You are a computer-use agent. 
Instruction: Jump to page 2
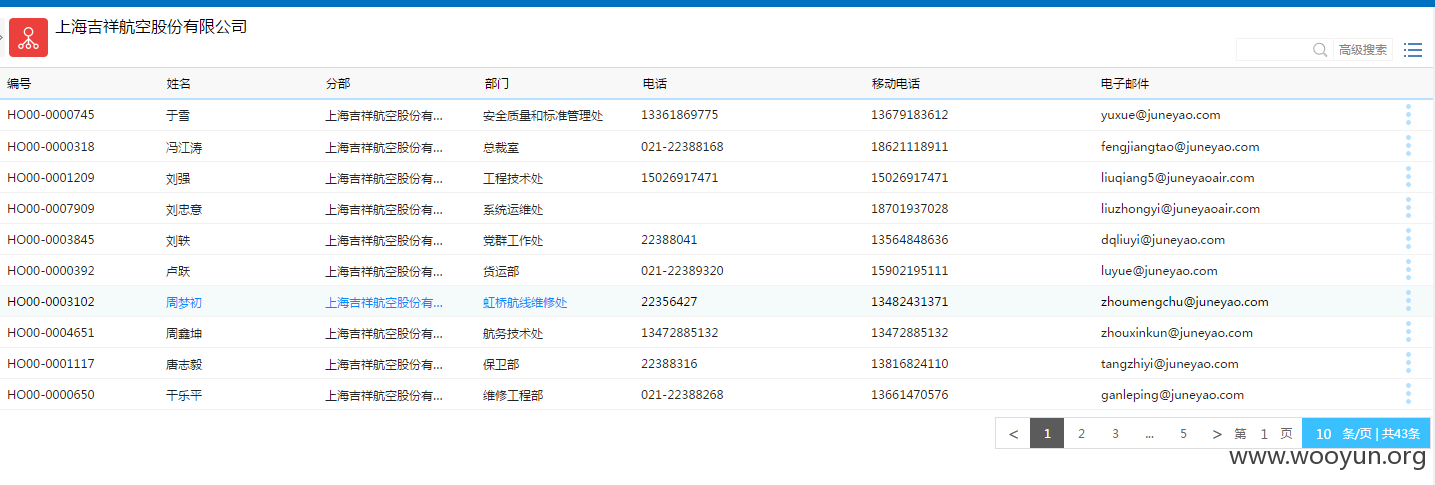[1081, 433]
